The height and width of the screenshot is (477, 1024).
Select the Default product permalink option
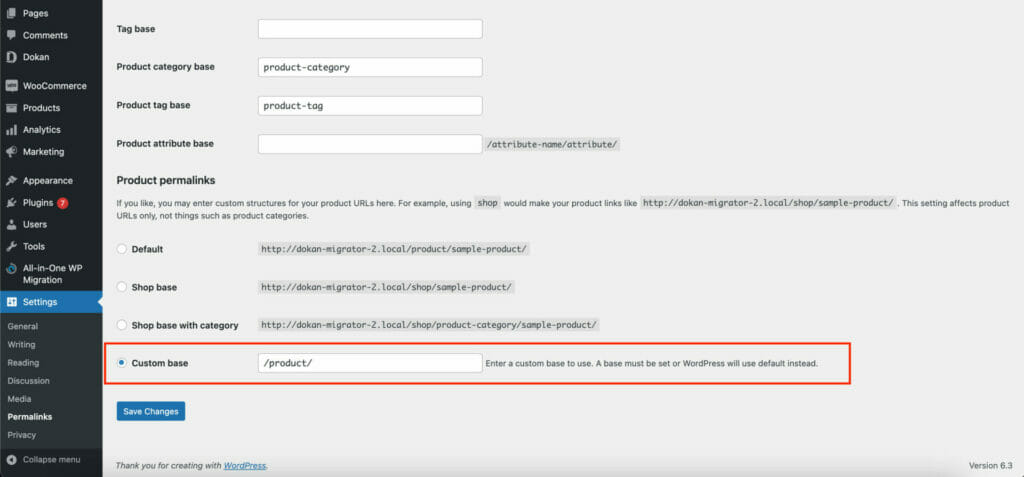coord(121,249)
